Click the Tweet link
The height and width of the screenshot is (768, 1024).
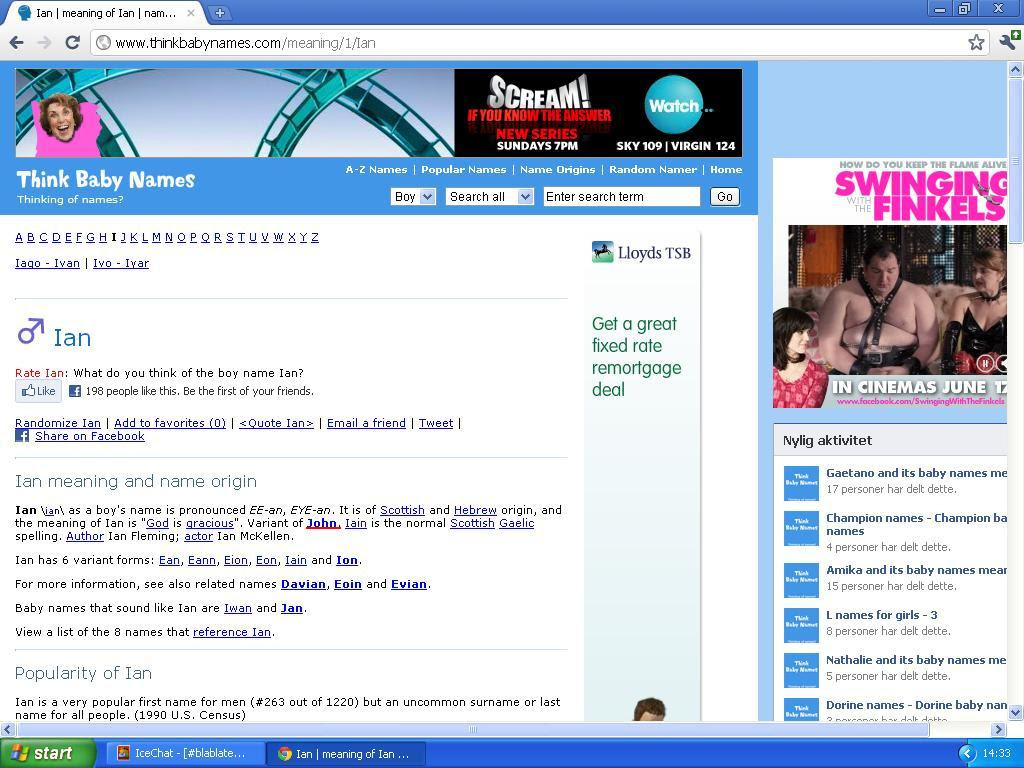pyautogui.click(x=436, y=423)
